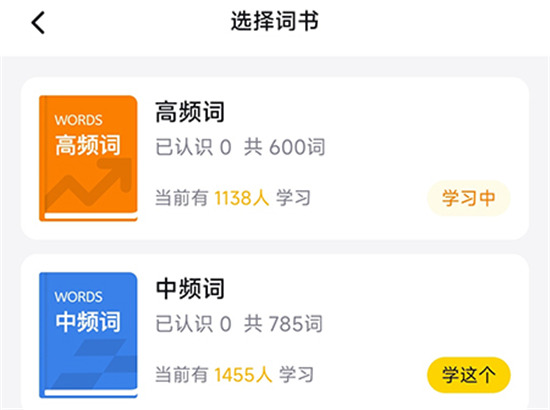Screen dimensions: 550x410
Task: Click the WORDS label on orange book
Action: point(79,120)
